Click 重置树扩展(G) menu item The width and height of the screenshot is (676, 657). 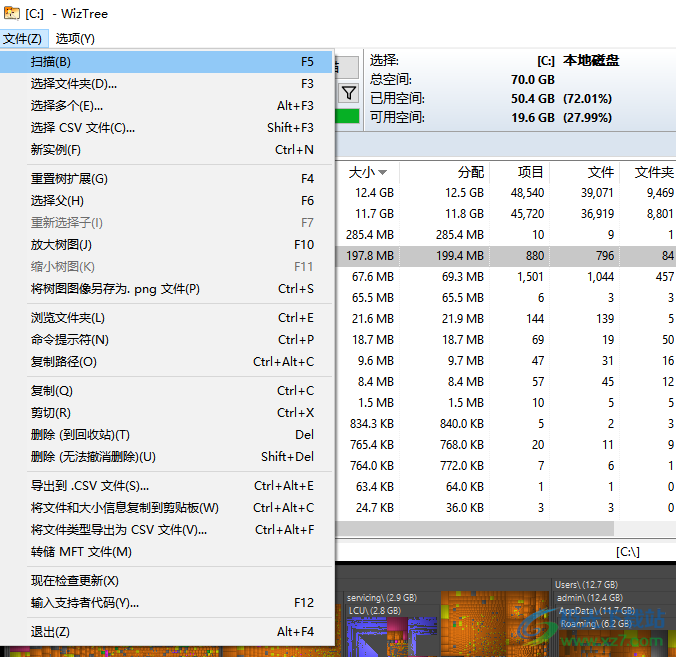[166, 178]
